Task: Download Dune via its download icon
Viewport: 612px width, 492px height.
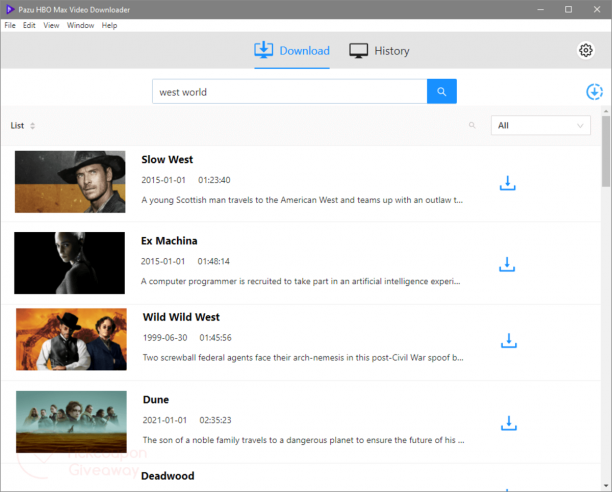Action: tap(509, 423)
